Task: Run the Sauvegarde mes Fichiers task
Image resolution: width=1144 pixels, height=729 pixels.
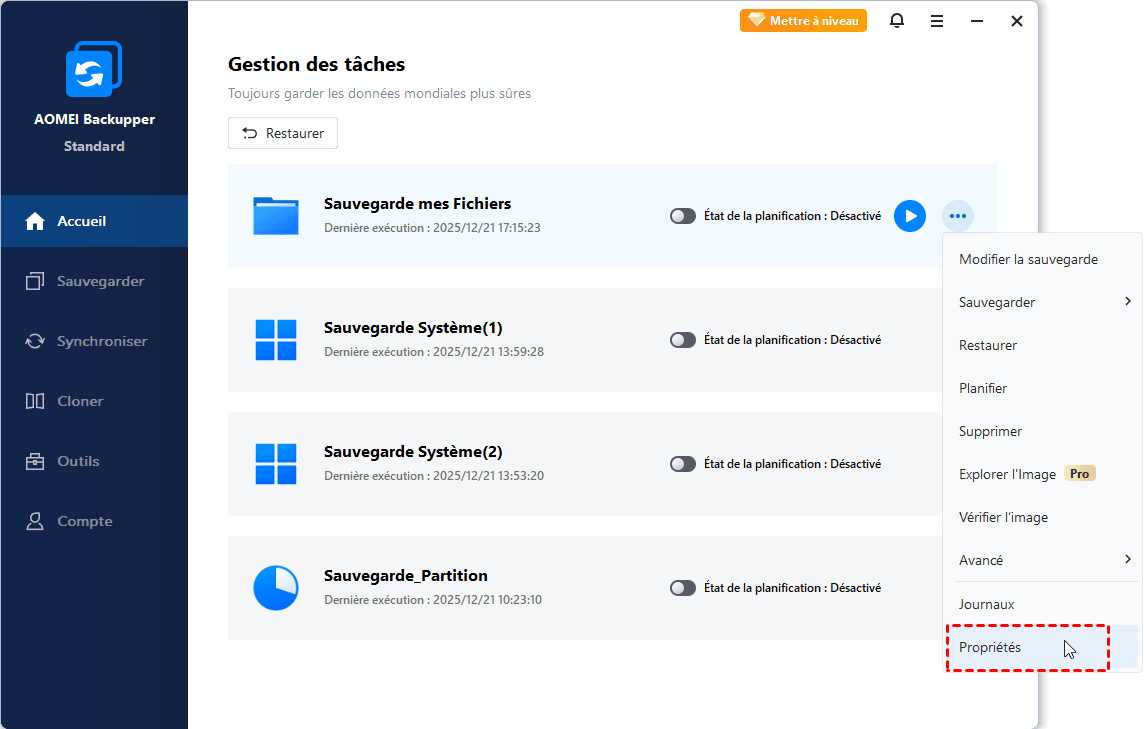Action: [909, 216]
